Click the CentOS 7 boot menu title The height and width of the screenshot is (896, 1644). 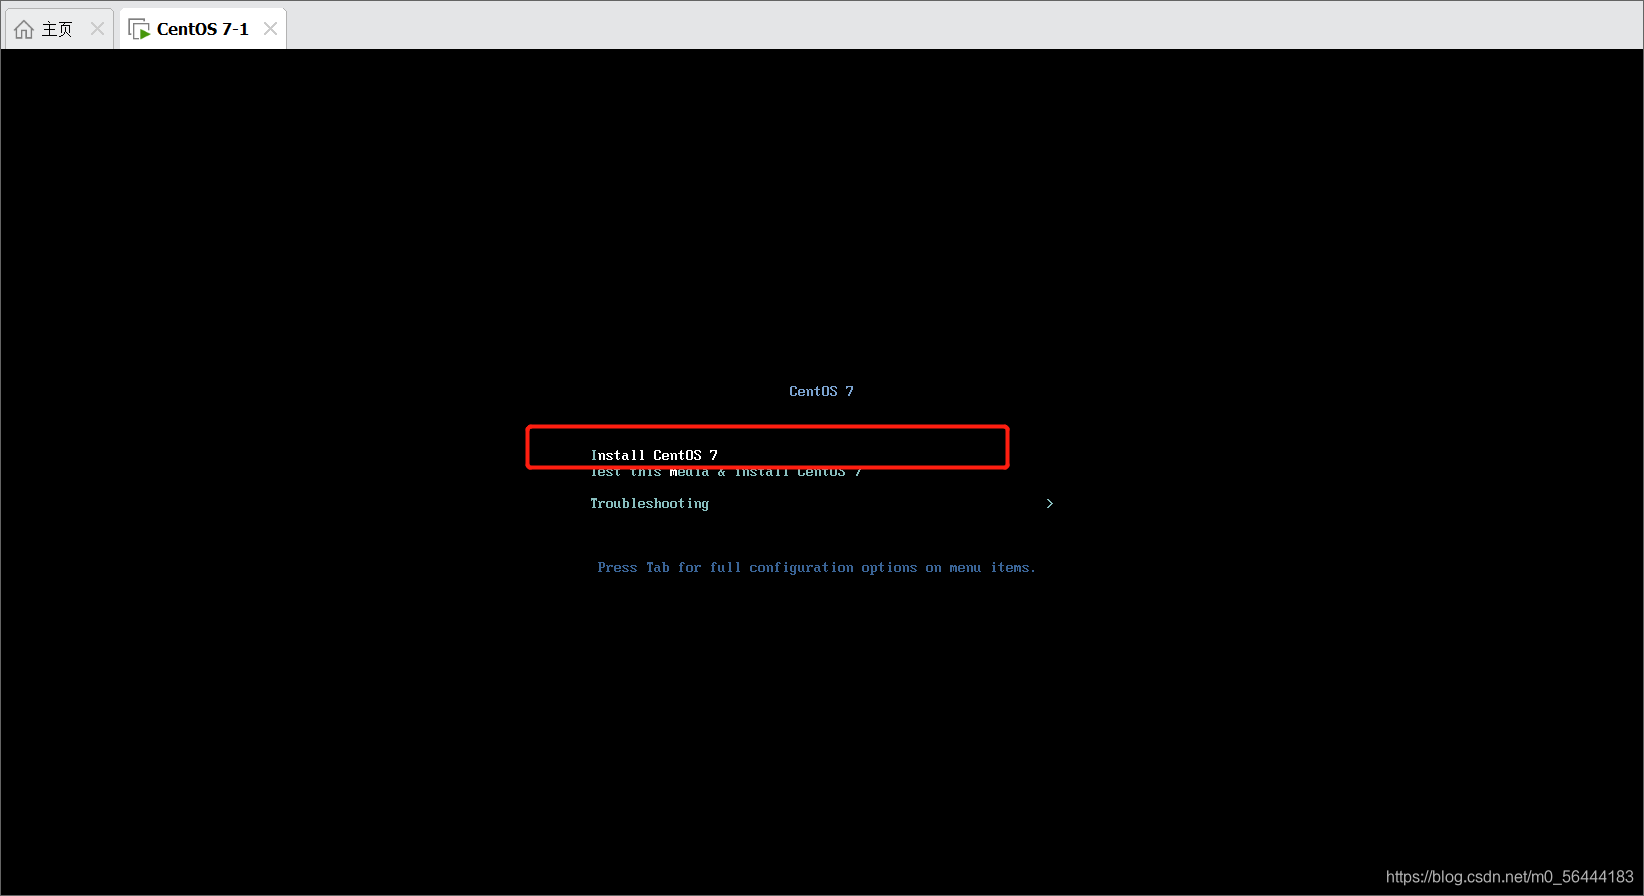point(821,391)
